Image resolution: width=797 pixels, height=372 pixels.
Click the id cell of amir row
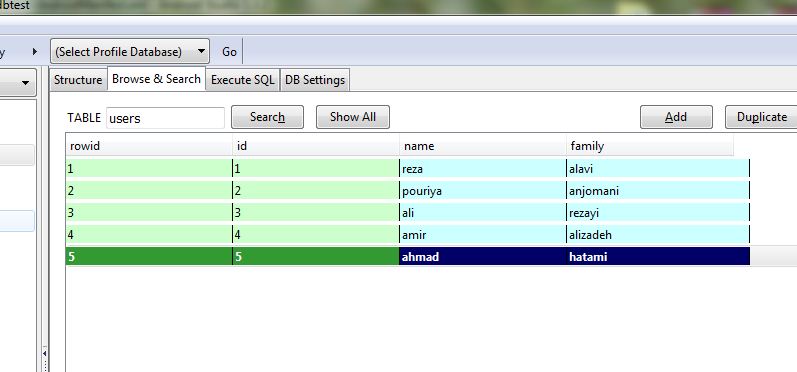[316, 234]
